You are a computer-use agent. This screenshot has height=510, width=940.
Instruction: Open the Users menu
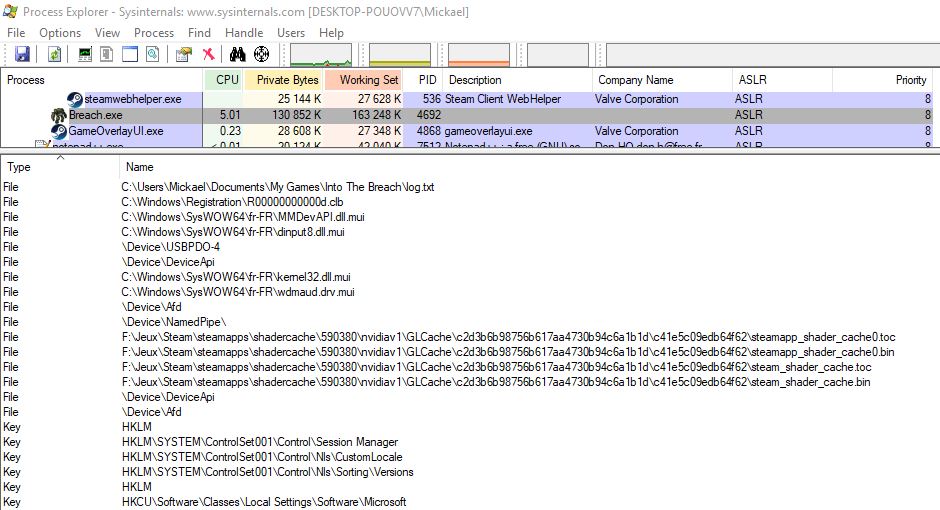[x=291, y=33]
